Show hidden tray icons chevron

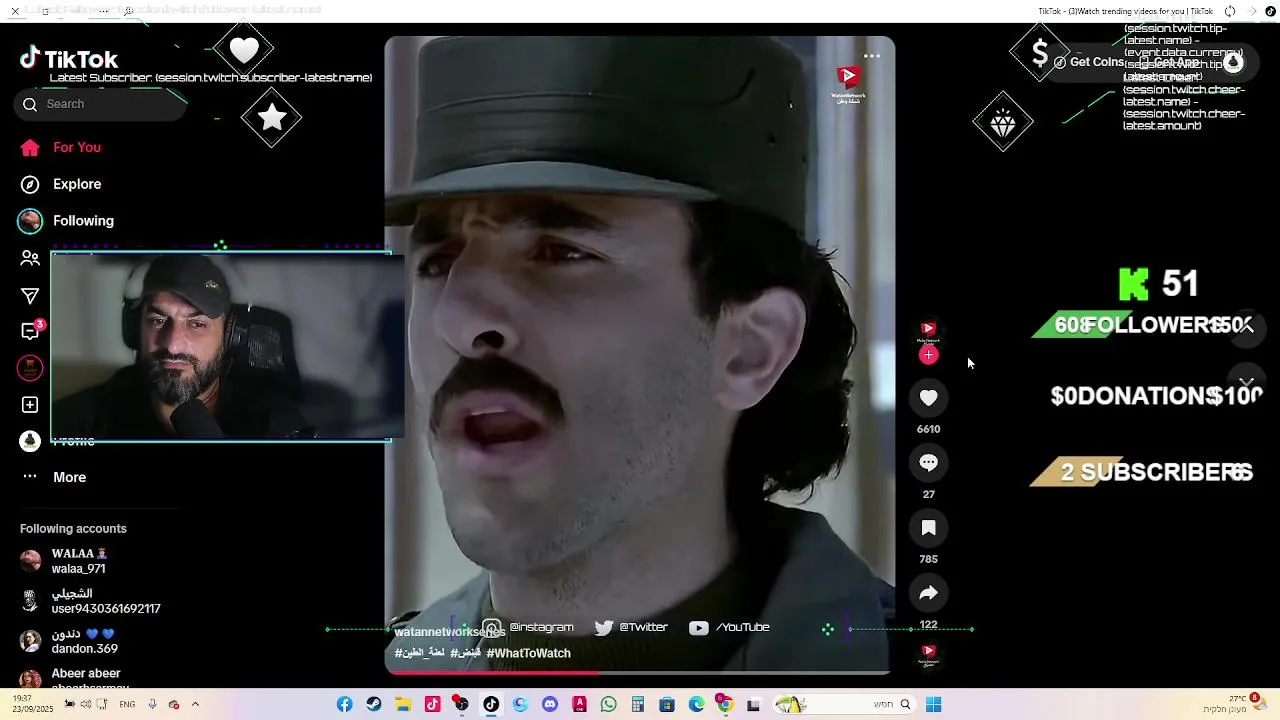[x=195, y=705]
